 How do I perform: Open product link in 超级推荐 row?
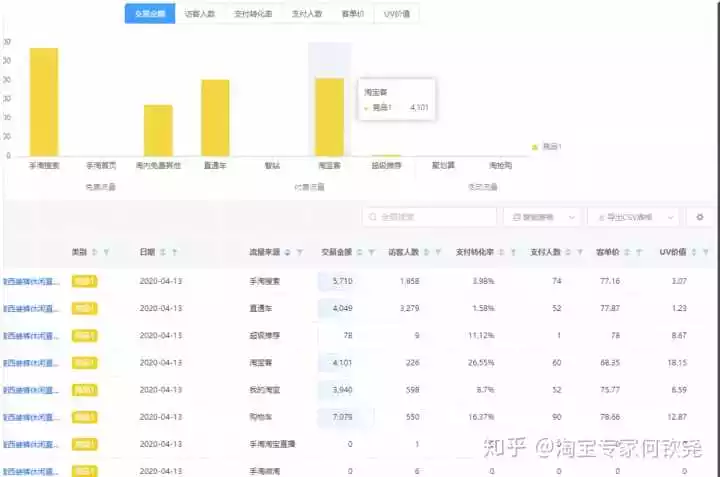tap(31, 336)
